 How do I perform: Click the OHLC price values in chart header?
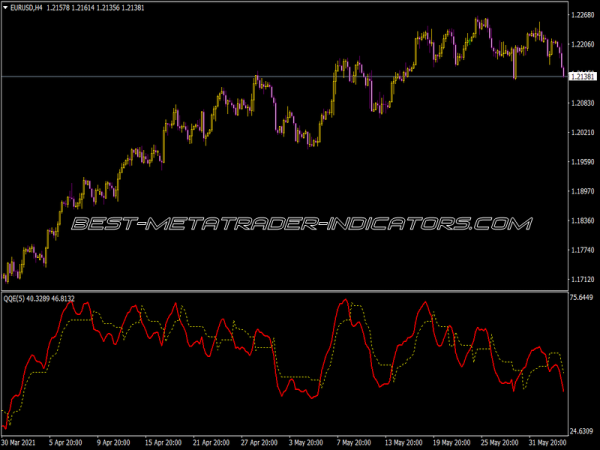[x=100, y=8]
